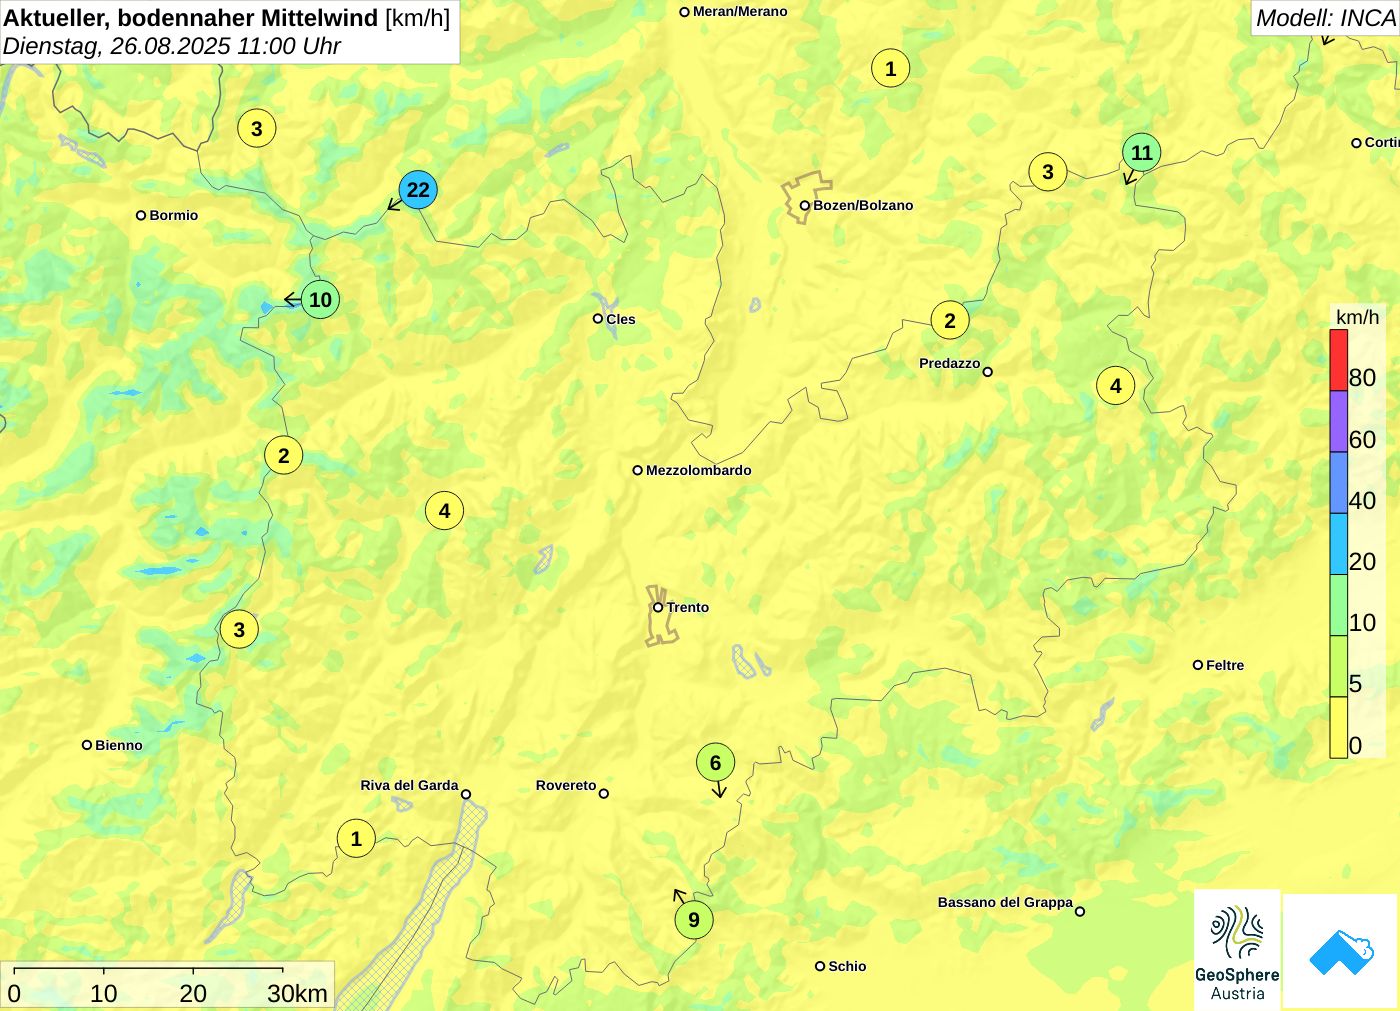1400x1011 pixels.
Task: Select the 2 km/h marker below the 10 marker
Action: [284, 455]
